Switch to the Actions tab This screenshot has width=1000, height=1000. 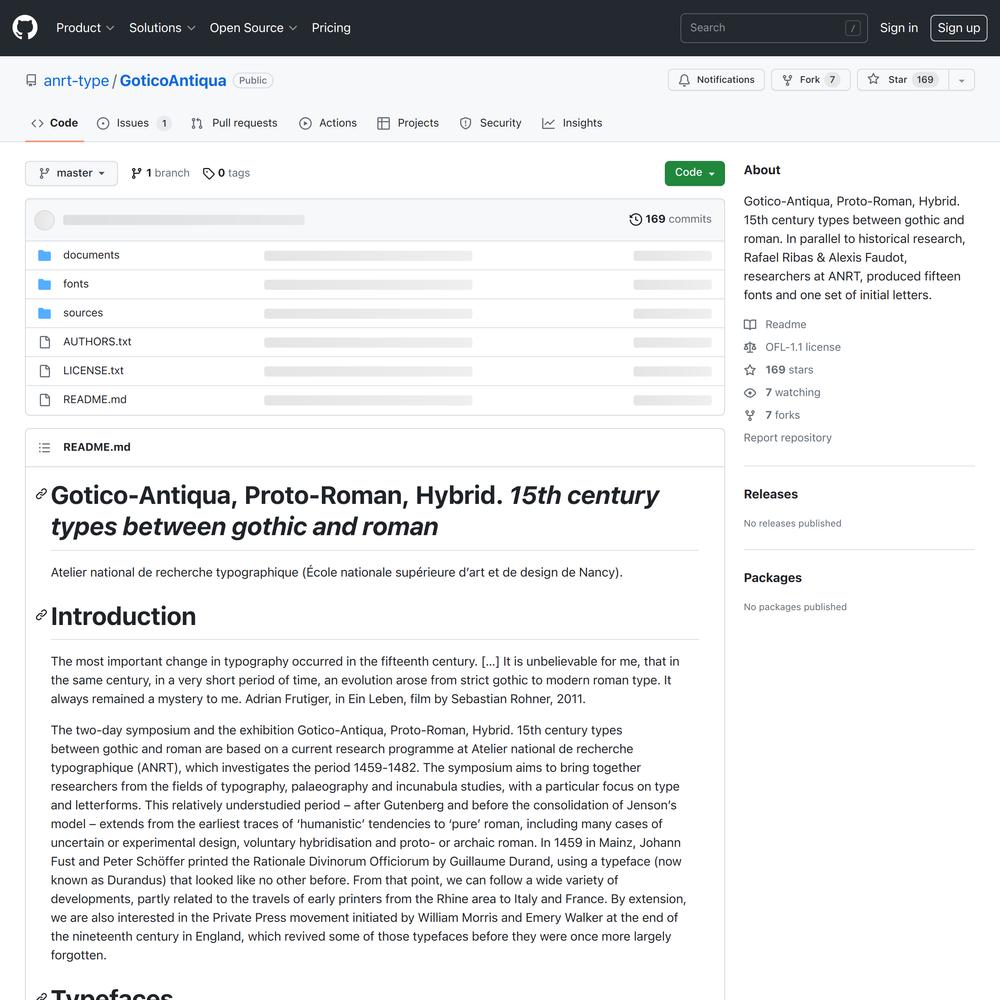pyautogui.click(x=328, y=123)
